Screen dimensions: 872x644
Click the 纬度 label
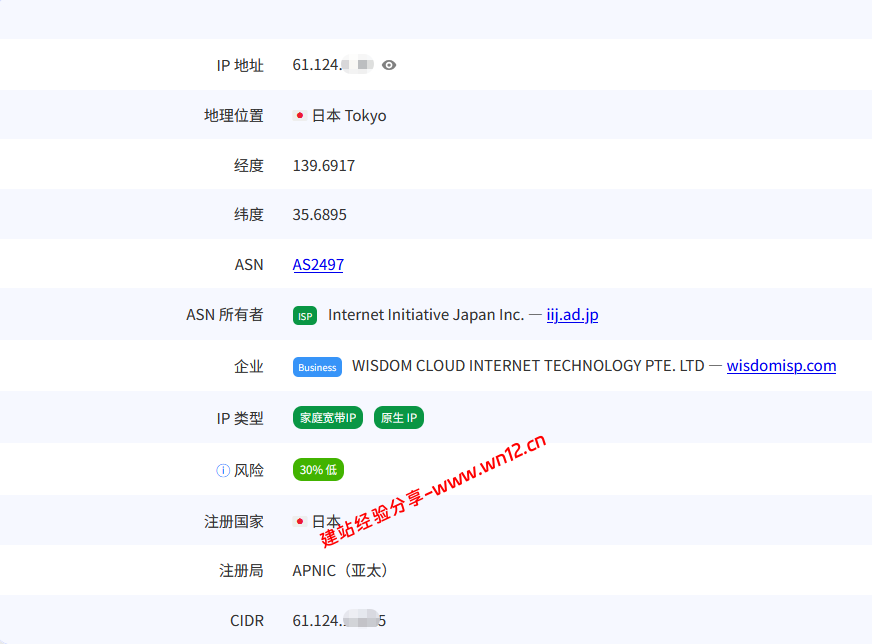click(249, 215)
